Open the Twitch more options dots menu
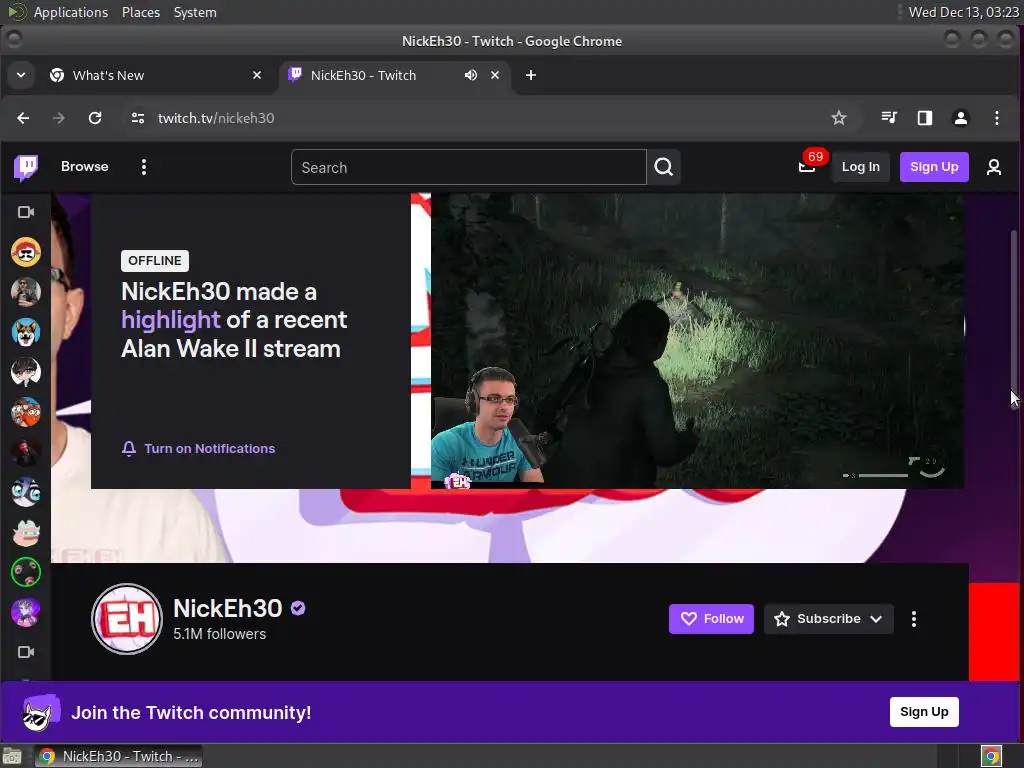Screen dimensions: 1024x768 (144, 167)
